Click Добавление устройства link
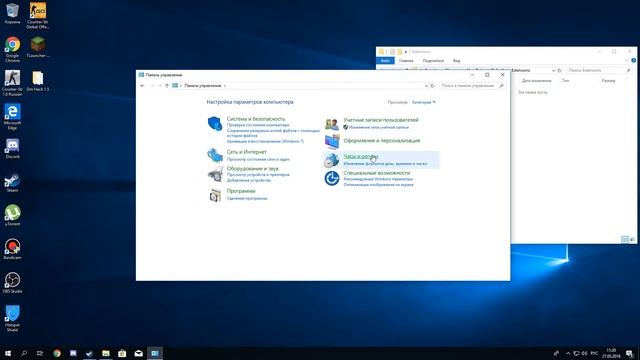Image resolution: width=640 pixels, height=360 pixels. [249, 180]
